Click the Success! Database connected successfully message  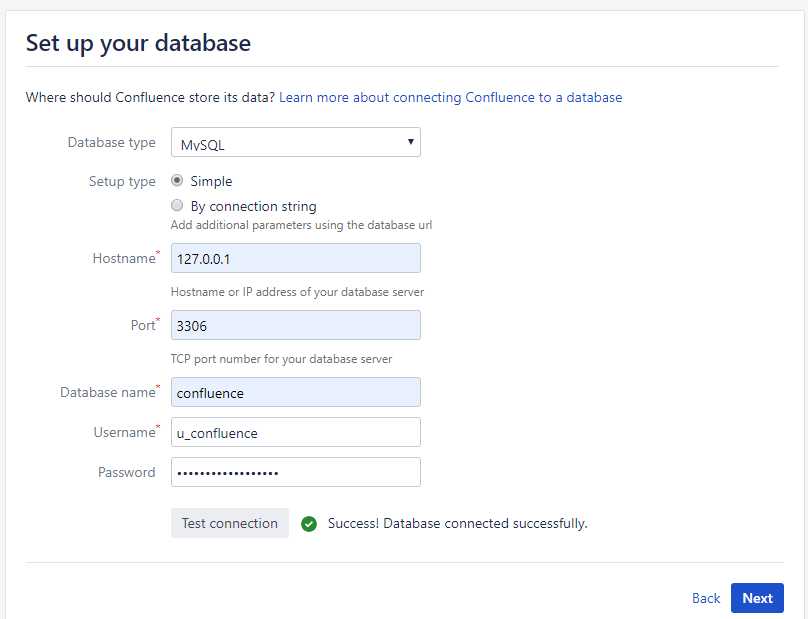point(458,524)
